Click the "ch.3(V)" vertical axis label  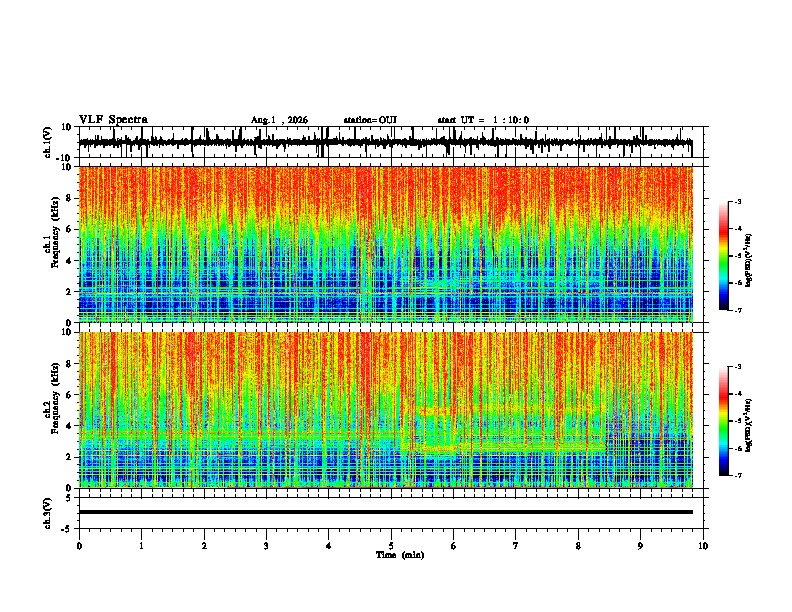48,513
